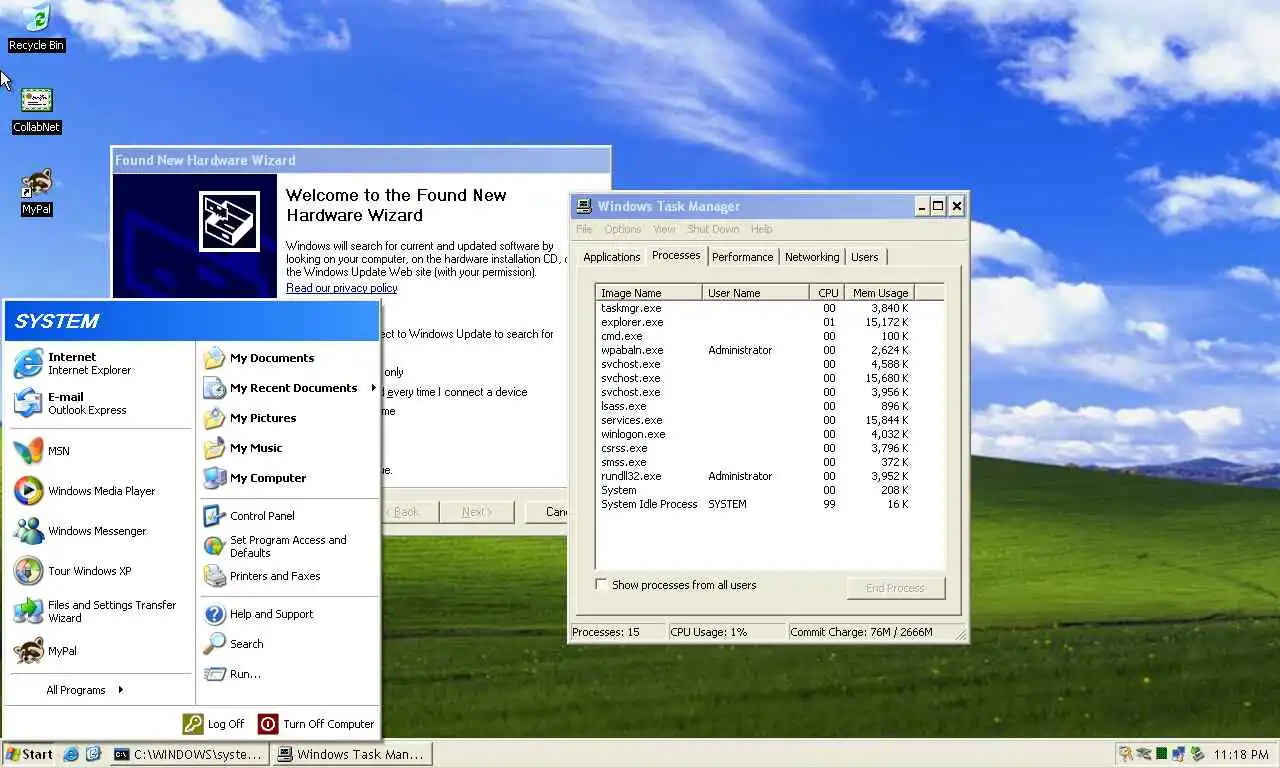Open Printers and Faxes icon
This screenshot has width=1280, height=768.
214,576
